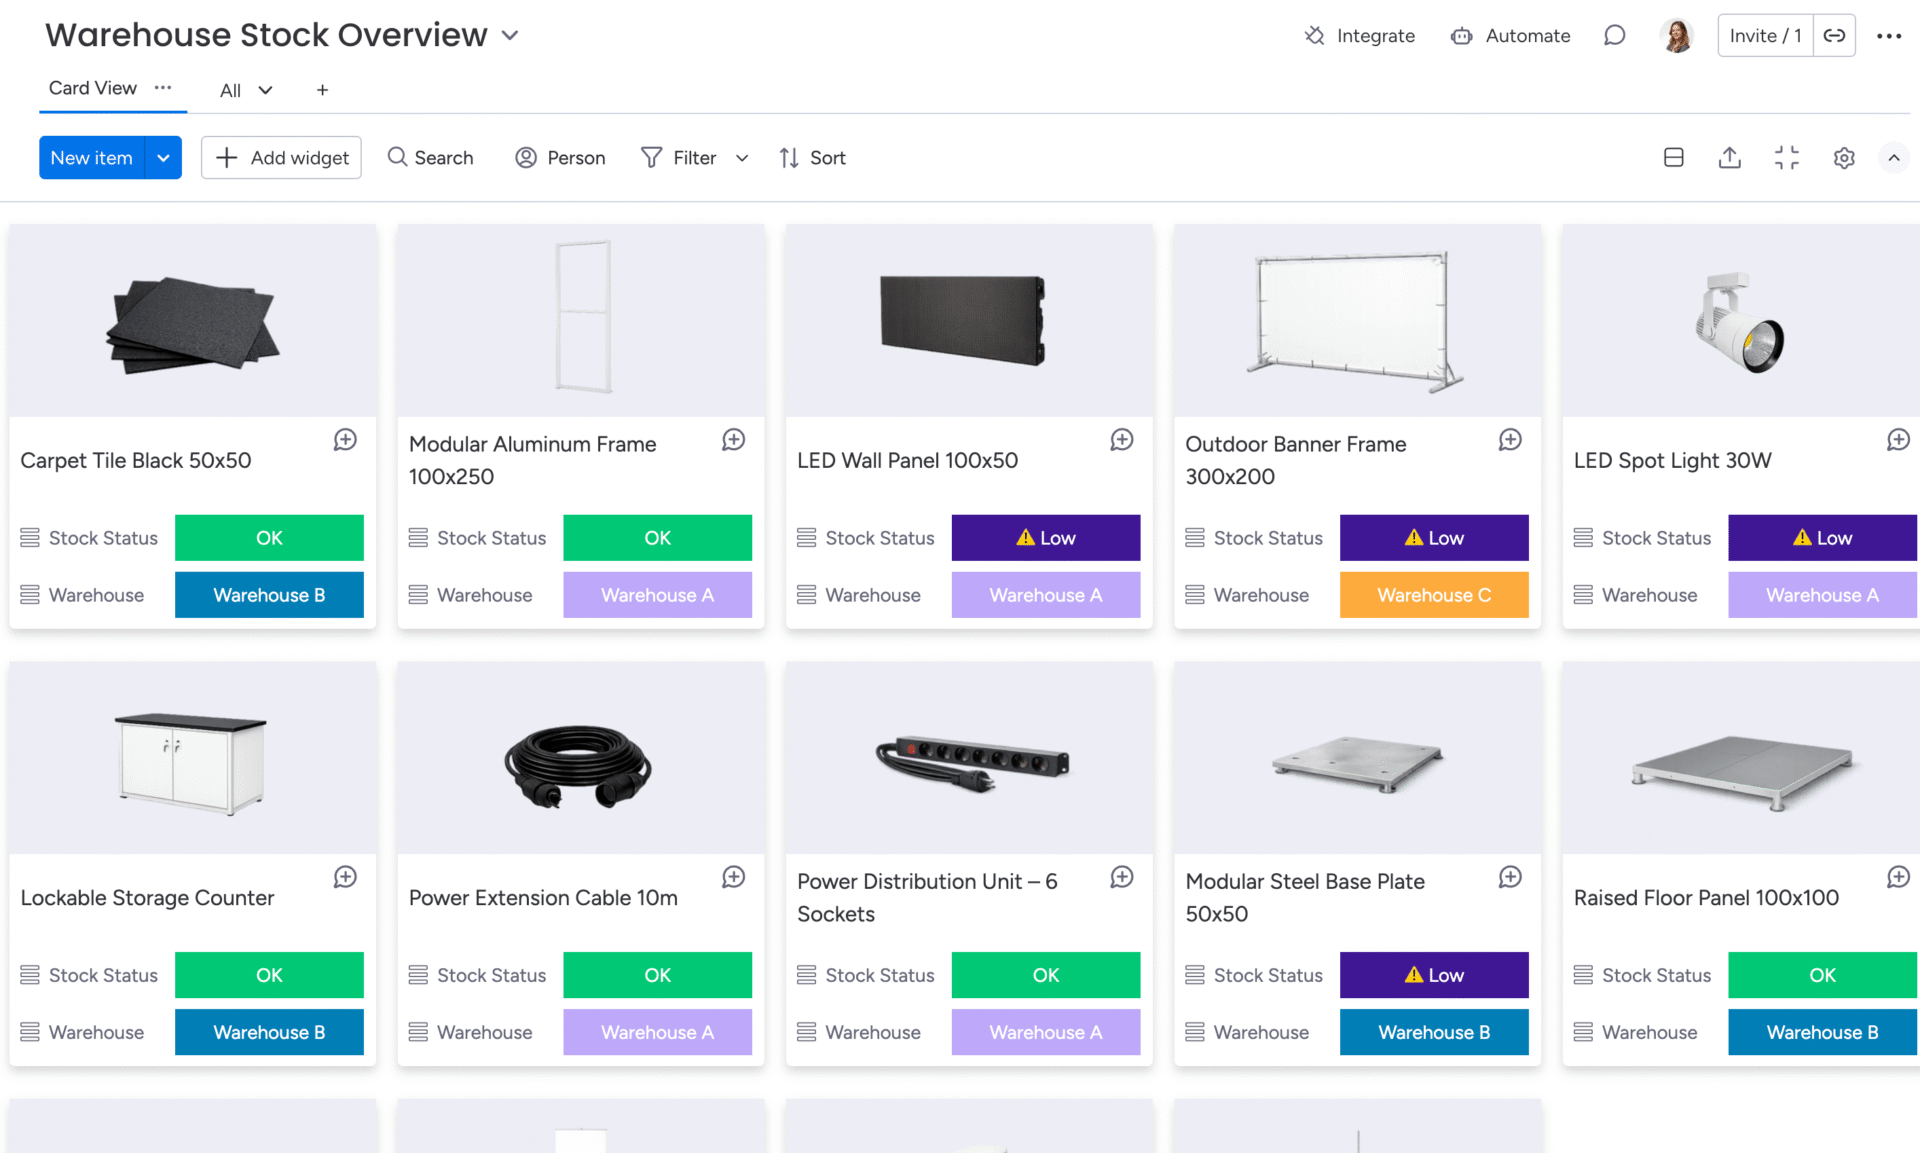
Task: Enter fullscreen board view
Action: 1787,157
